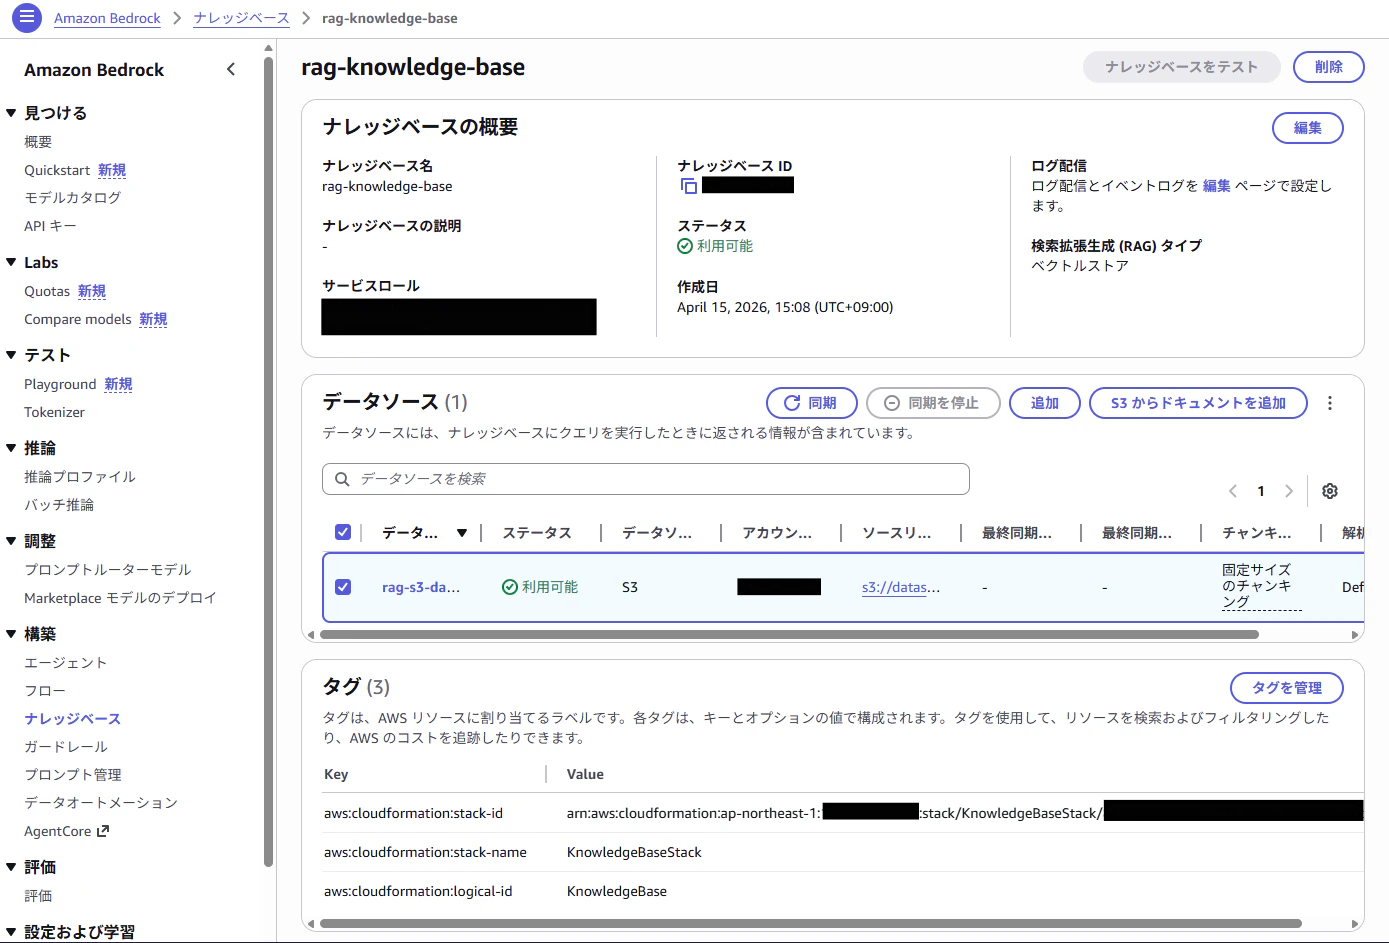
Task: Collapse the Labs section
Action: [11, 262]
